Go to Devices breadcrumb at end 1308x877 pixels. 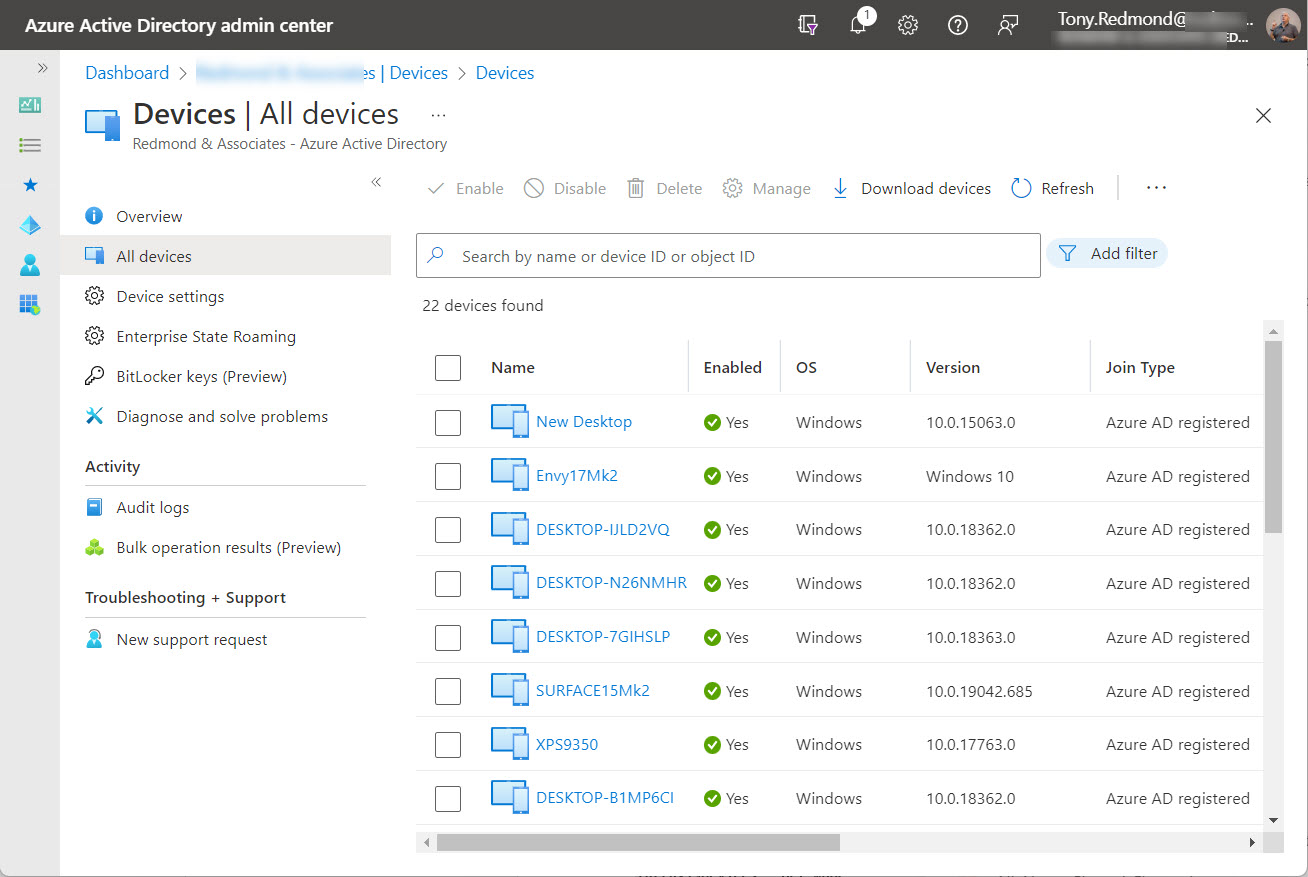pyautogui.click(x=505, y=73)
